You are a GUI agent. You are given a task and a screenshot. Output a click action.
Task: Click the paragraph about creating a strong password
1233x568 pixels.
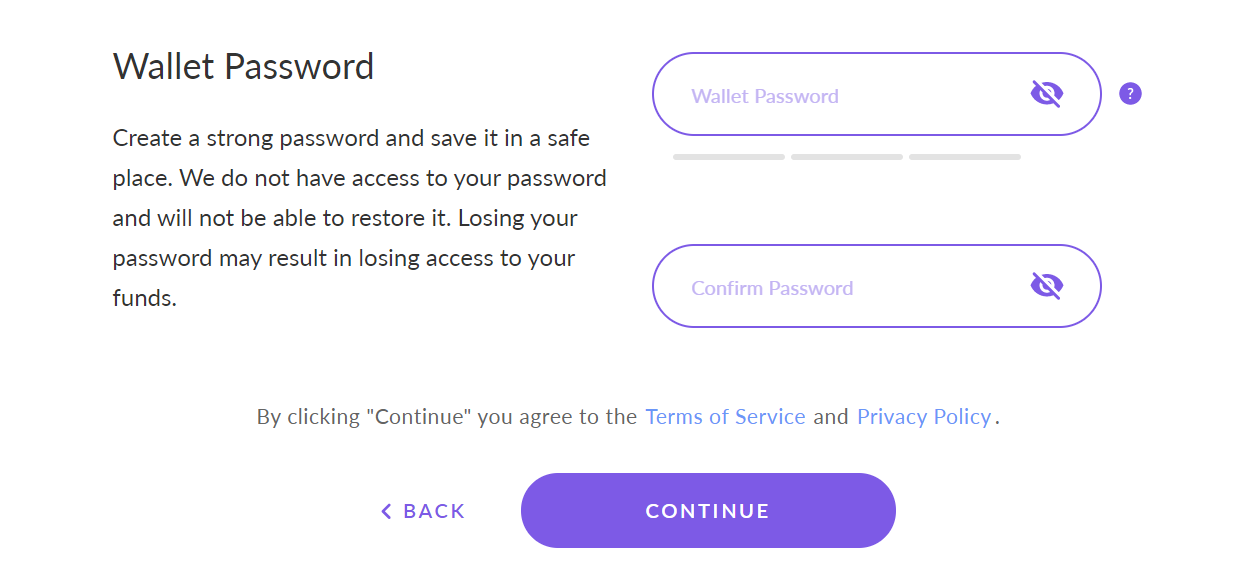coord(359,218)
